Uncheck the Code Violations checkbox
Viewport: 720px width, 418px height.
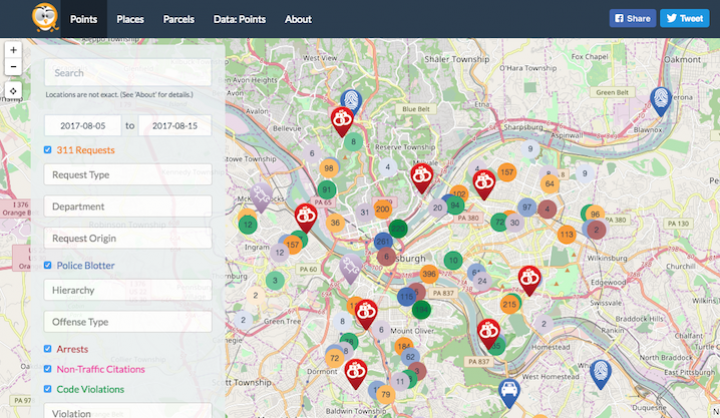coord(48,389)
